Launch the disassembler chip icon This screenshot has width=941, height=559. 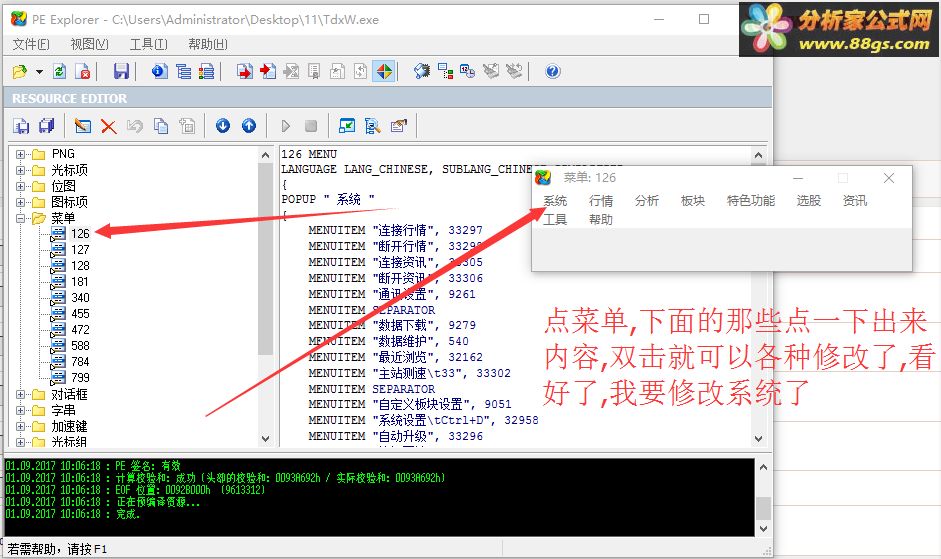422,71
